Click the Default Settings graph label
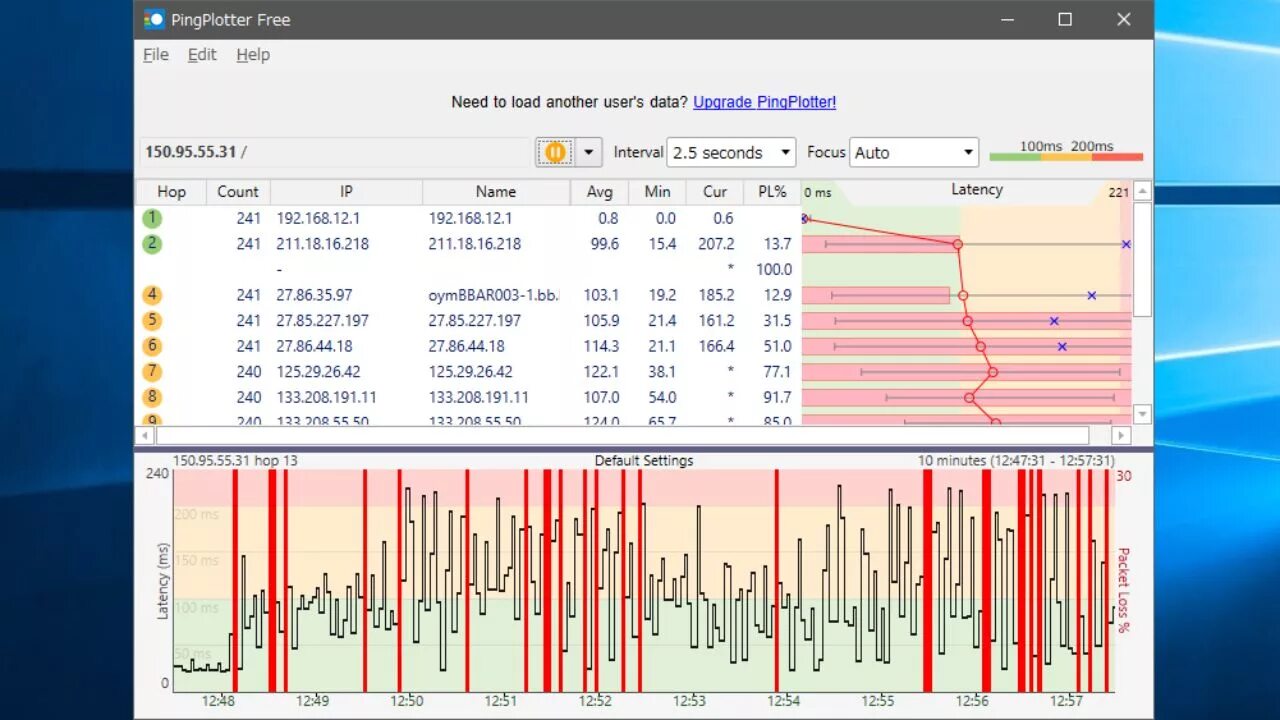This screenshot has height=720, width=1280. (x=644, y=461)
